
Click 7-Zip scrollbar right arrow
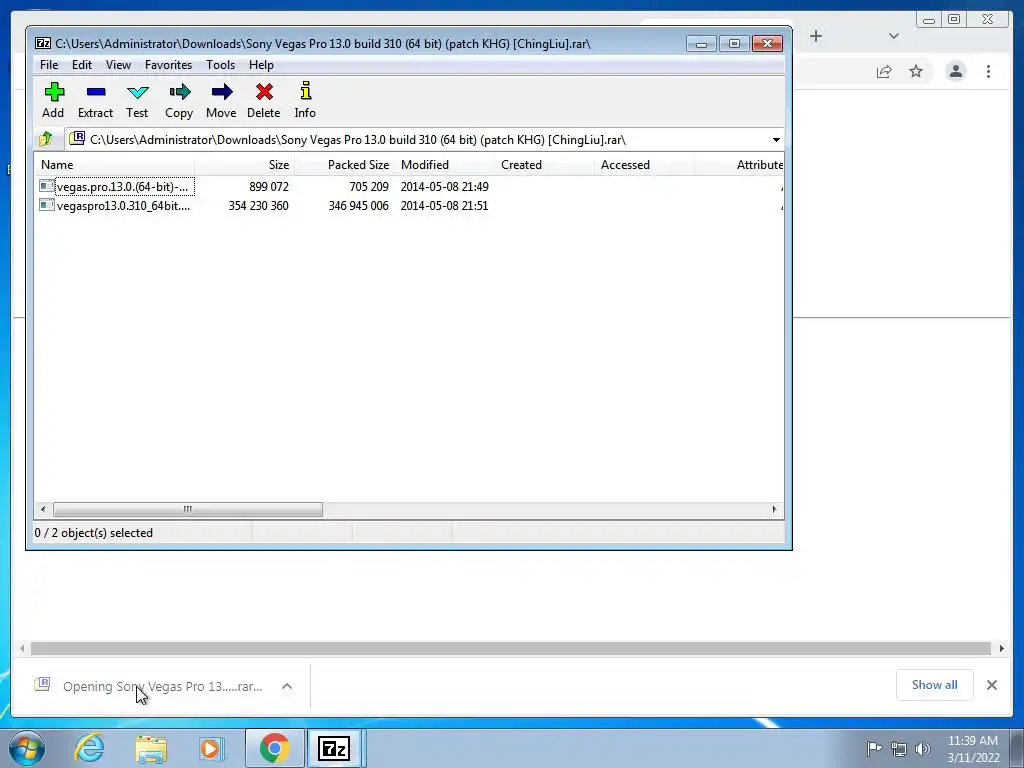(775, 509)
